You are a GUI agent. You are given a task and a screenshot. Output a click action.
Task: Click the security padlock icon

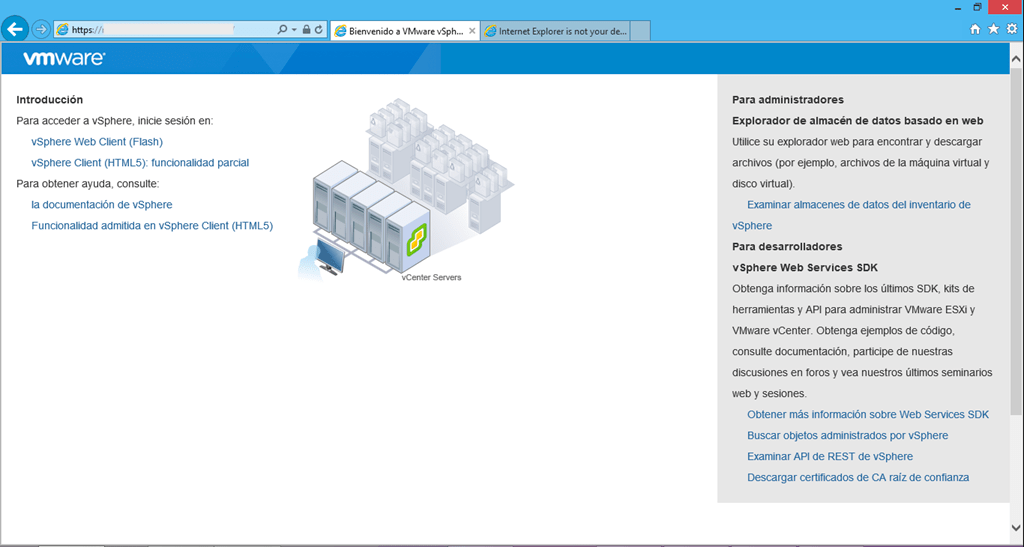click(306, 30)
